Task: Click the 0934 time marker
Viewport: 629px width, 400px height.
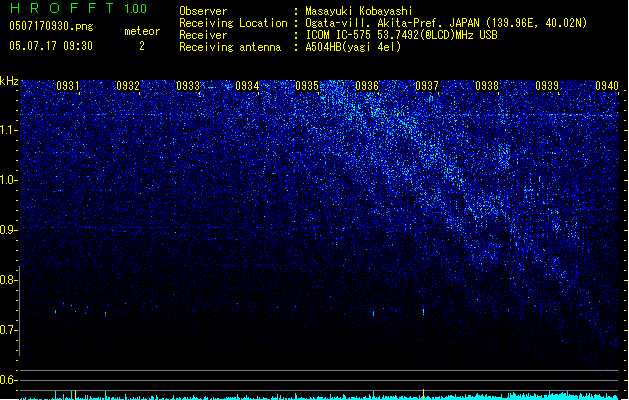Action: point(247,85)
